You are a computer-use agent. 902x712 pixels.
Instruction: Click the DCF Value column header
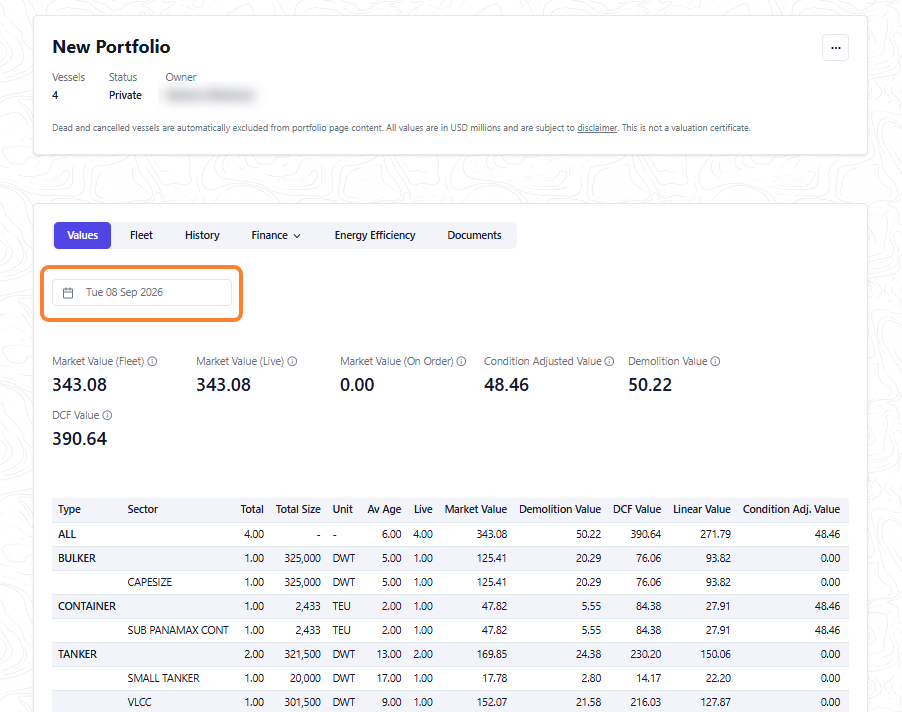pyautogui.click(x=637, y=510)
